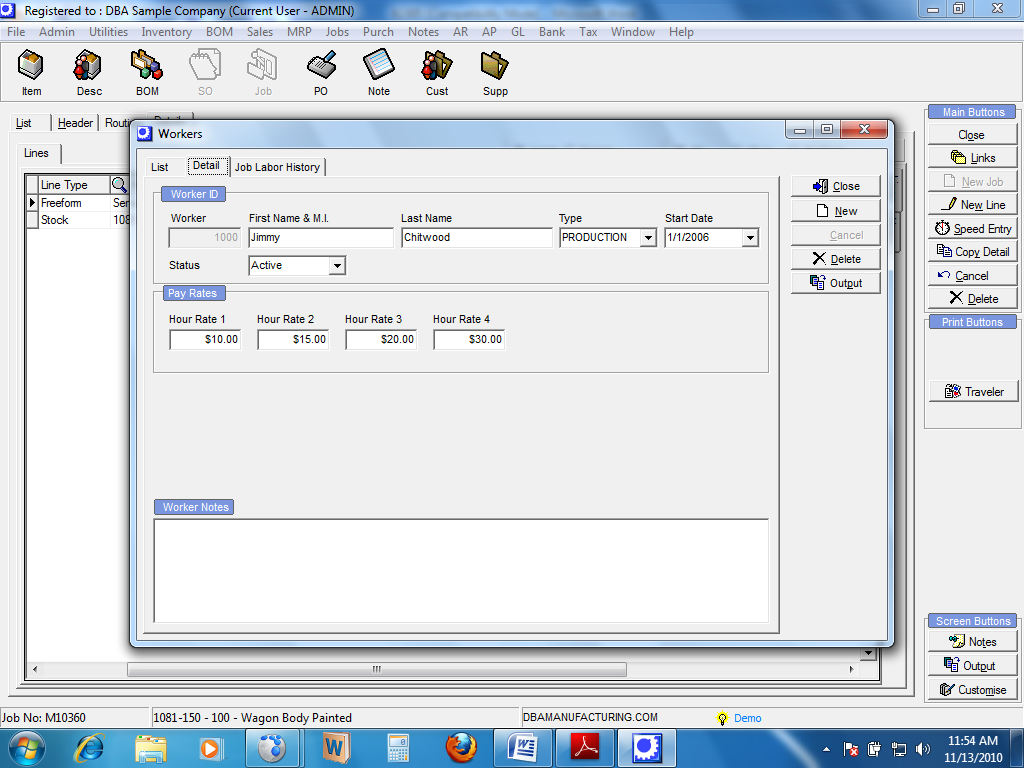1024x768 pixels.
Task: Click the New button in Workers dialog
Action: pyautogui.click(x=836, y=211)
